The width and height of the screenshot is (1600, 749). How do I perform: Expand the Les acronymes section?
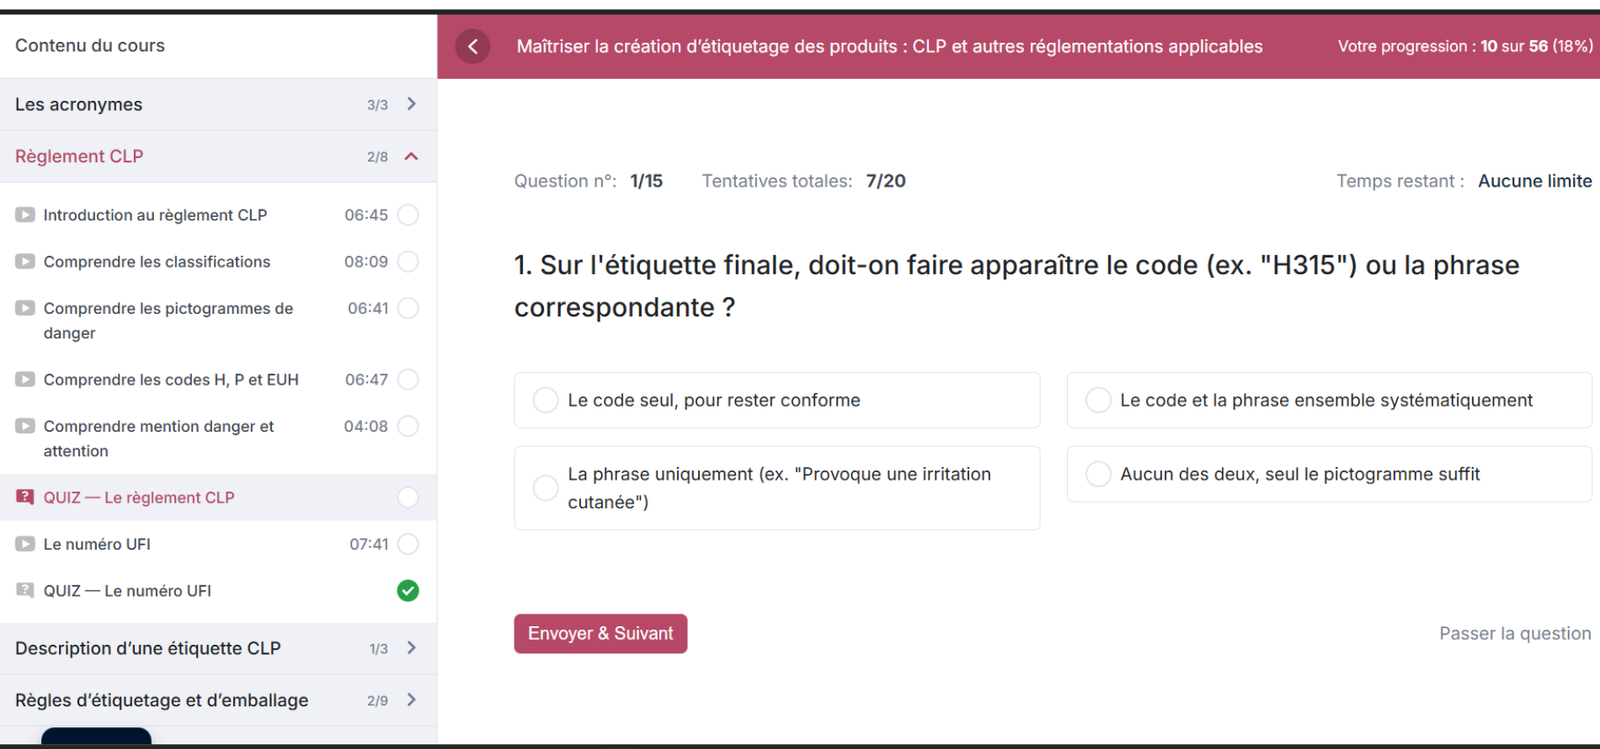pos(218,104)
